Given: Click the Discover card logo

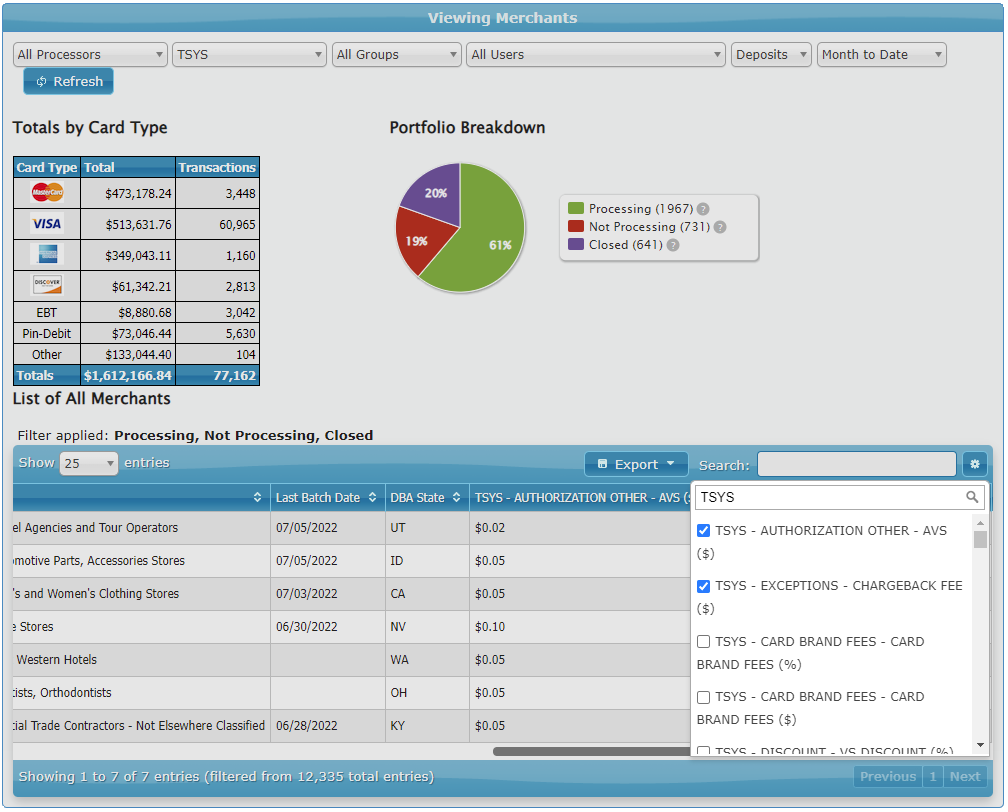Looking at the screenshot, I should 47,285.
